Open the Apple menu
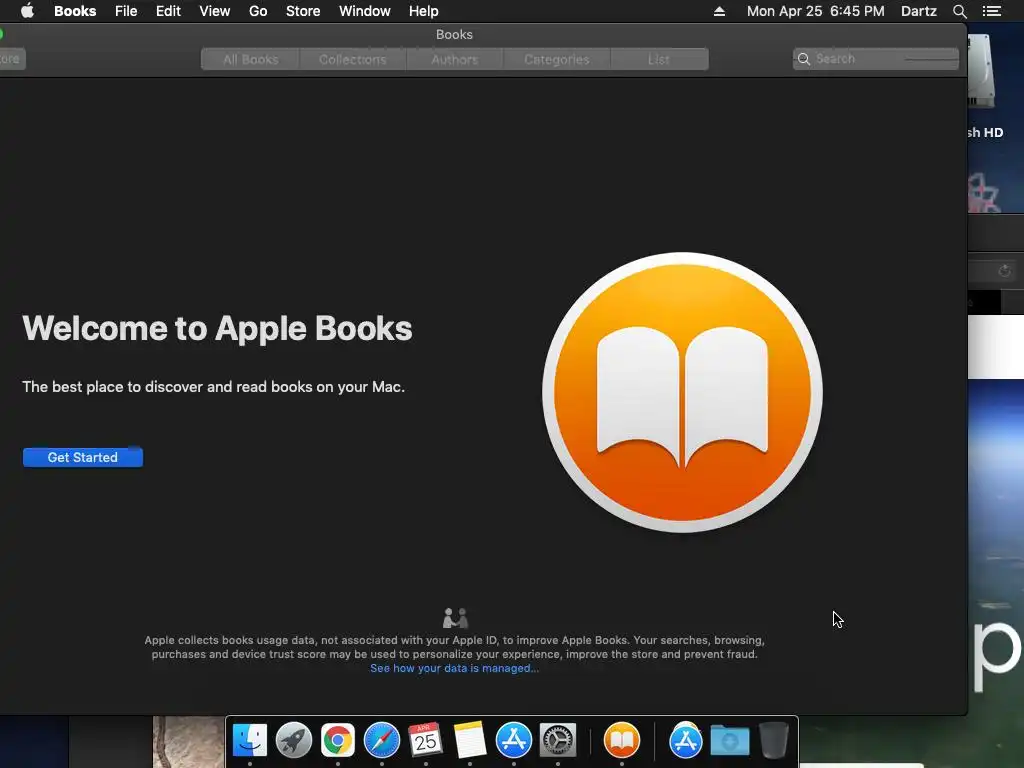 [27, 11]
